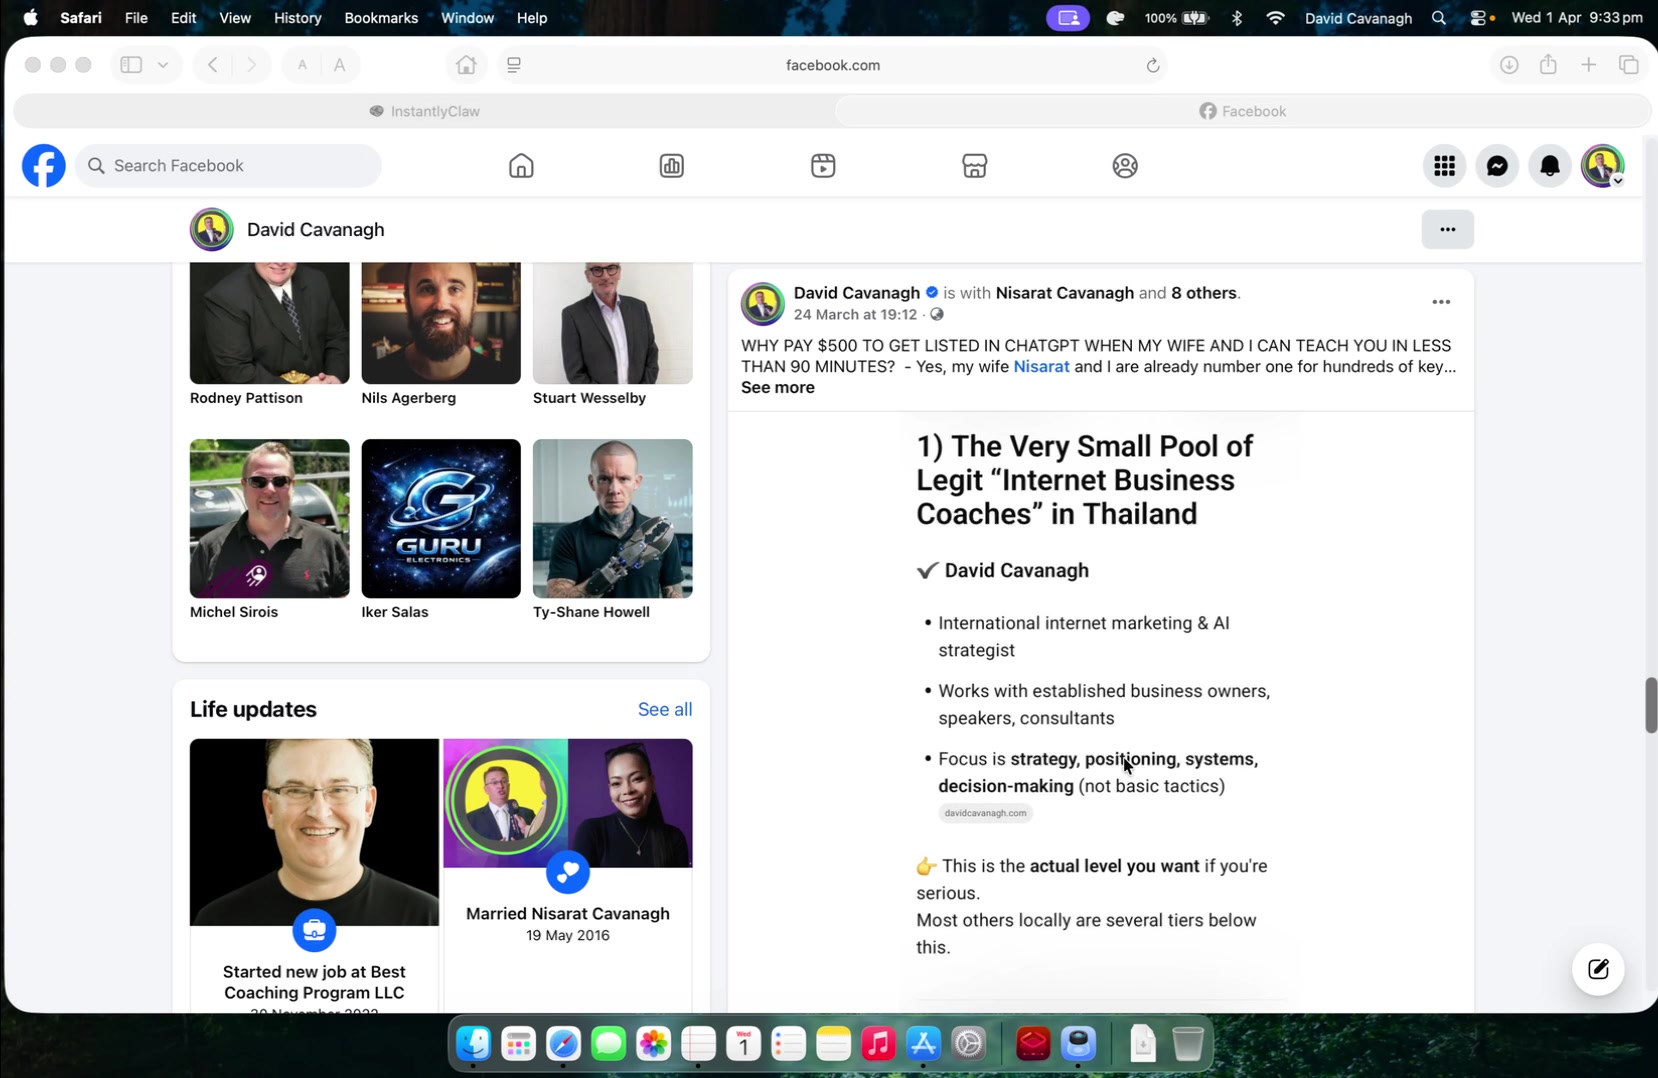Click the Search Facebook field
This screenshot has height=1078, width=1658.
228,166
